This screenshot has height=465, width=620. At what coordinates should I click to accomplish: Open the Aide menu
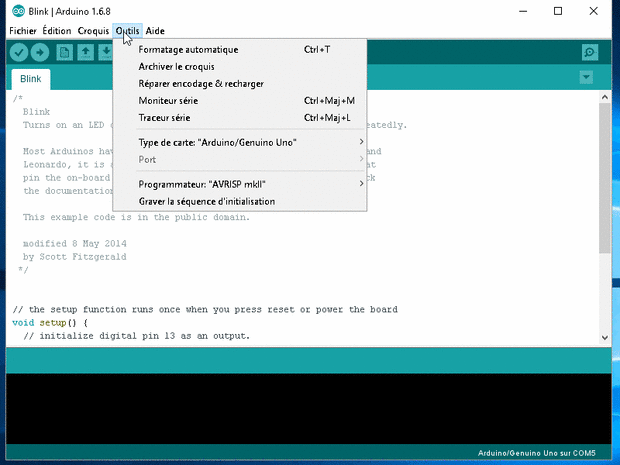pos(155,31)
